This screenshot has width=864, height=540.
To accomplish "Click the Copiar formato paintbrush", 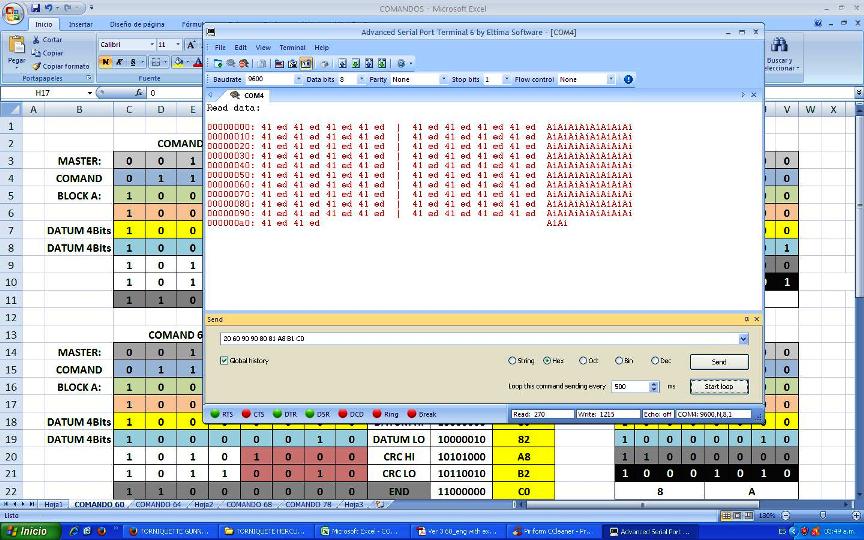I will point(36,66).
